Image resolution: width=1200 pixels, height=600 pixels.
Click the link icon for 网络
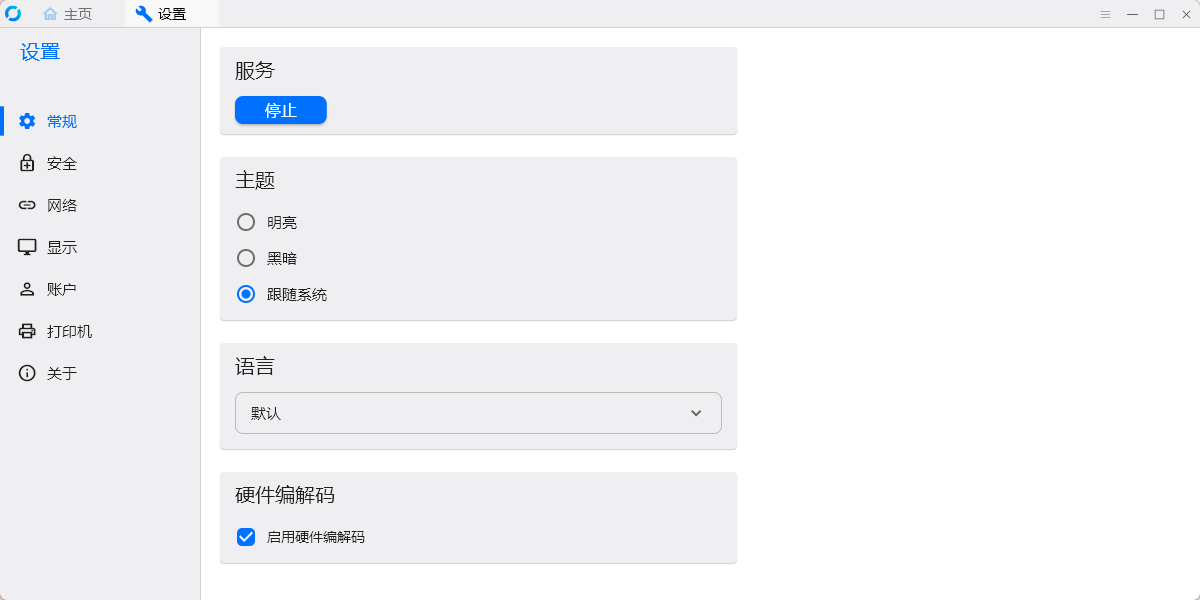click(x=27, y=205)
